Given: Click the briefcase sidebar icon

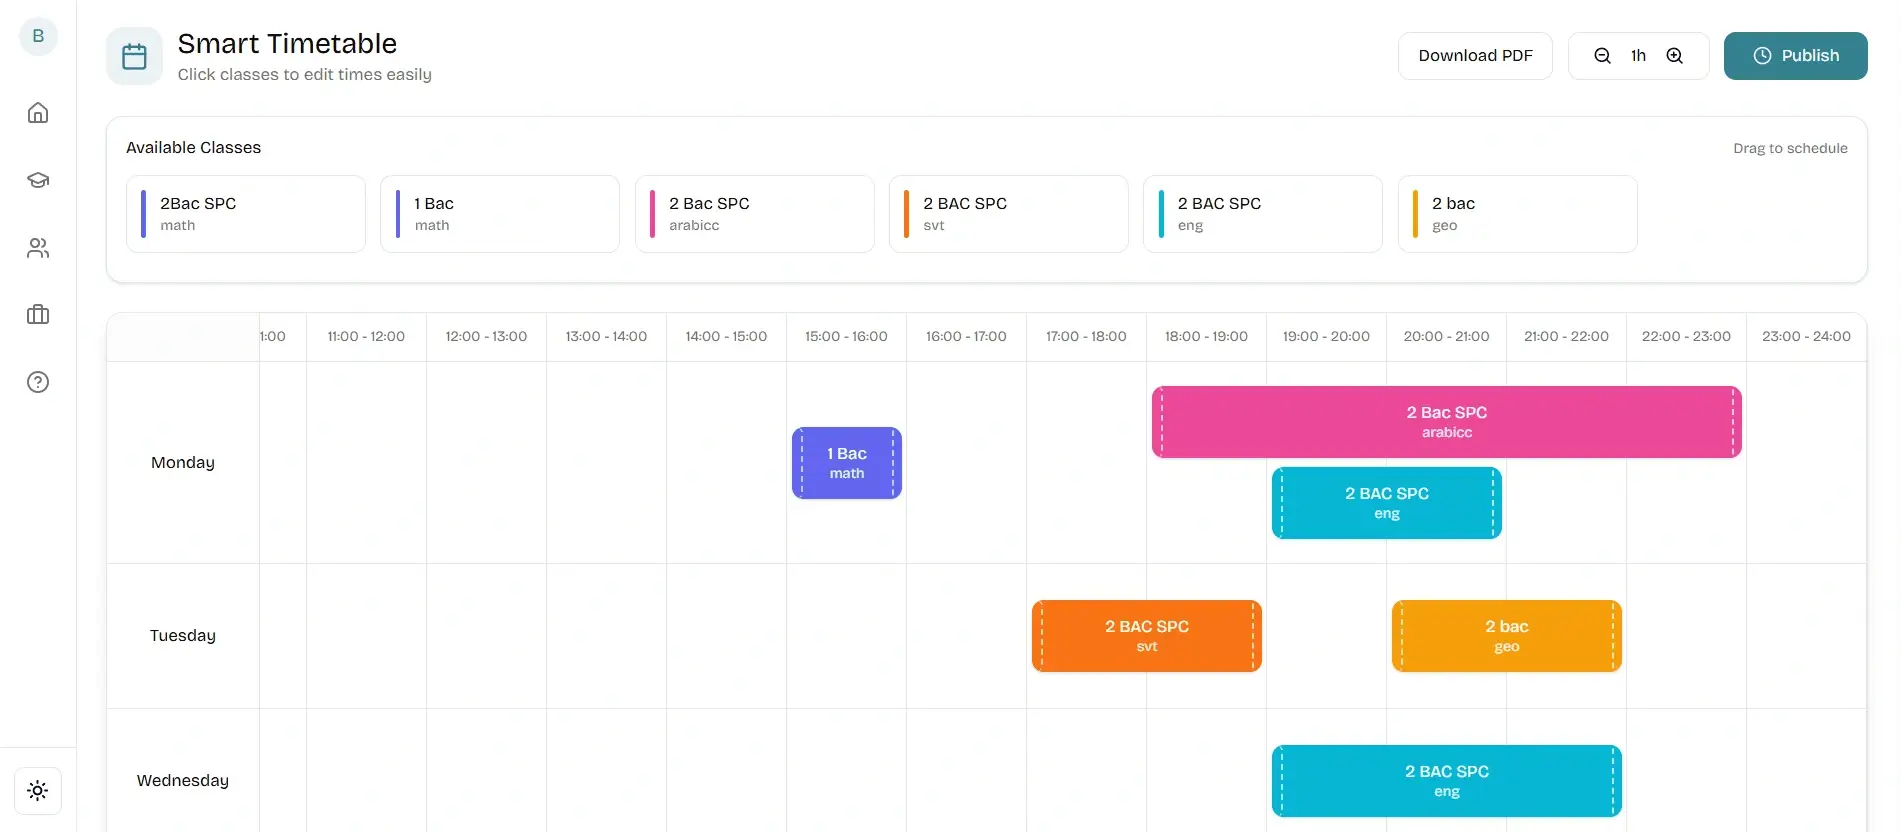Looking at the screenshot, I should point(38,315).
